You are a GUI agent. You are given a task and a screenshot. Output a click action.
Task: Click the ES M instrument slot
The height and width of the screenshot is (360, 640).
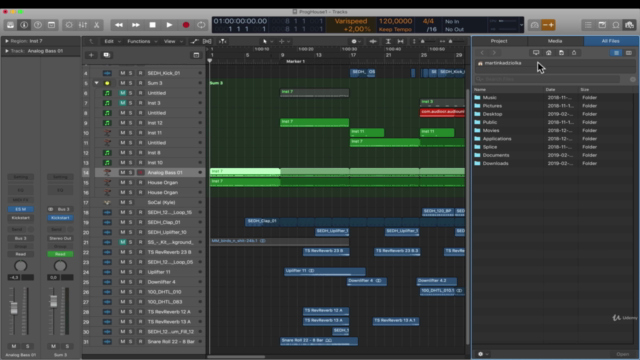point(20,209)
